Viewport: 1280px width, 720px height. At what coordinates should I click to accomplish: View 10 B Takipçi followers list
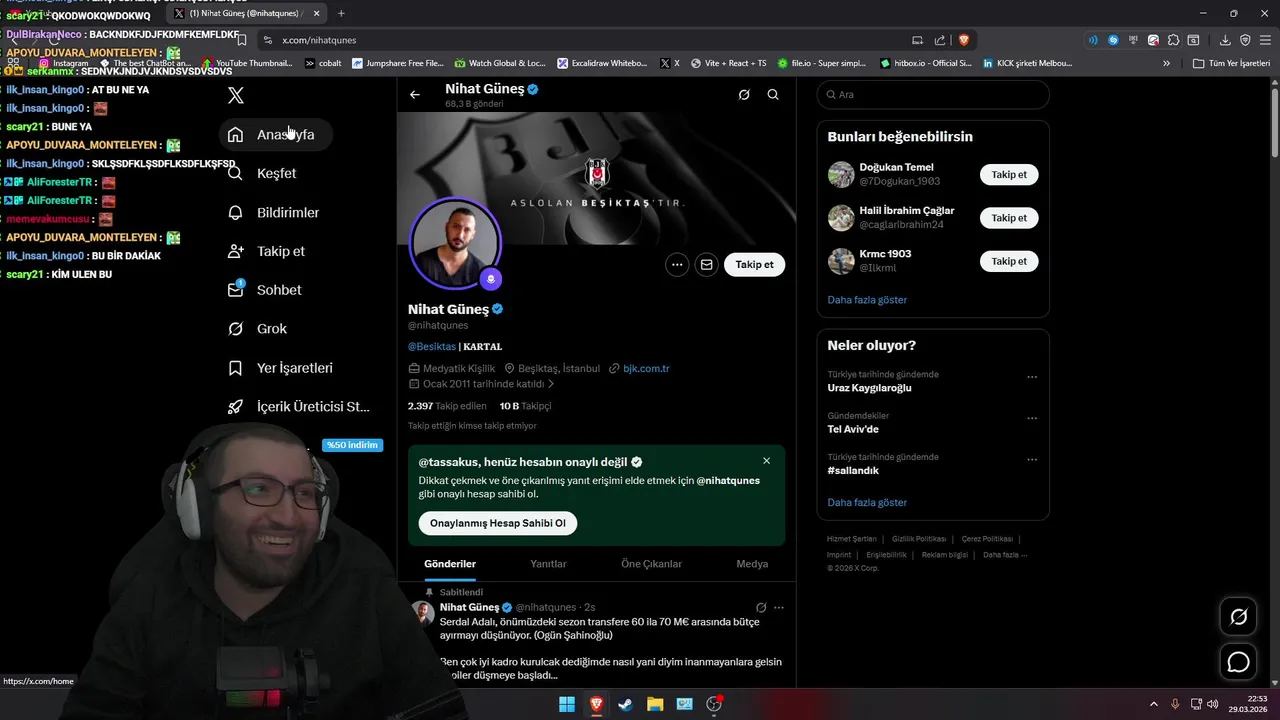click(x=525, y=406)
